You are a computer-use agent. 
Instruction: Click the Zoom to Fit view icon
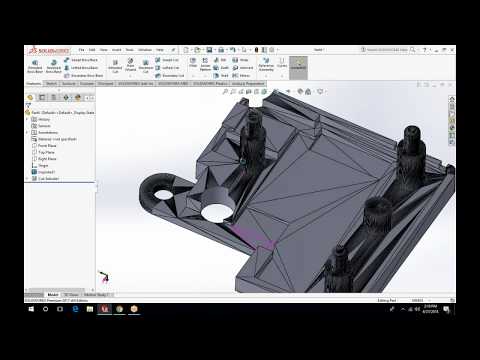pos(225,91)
